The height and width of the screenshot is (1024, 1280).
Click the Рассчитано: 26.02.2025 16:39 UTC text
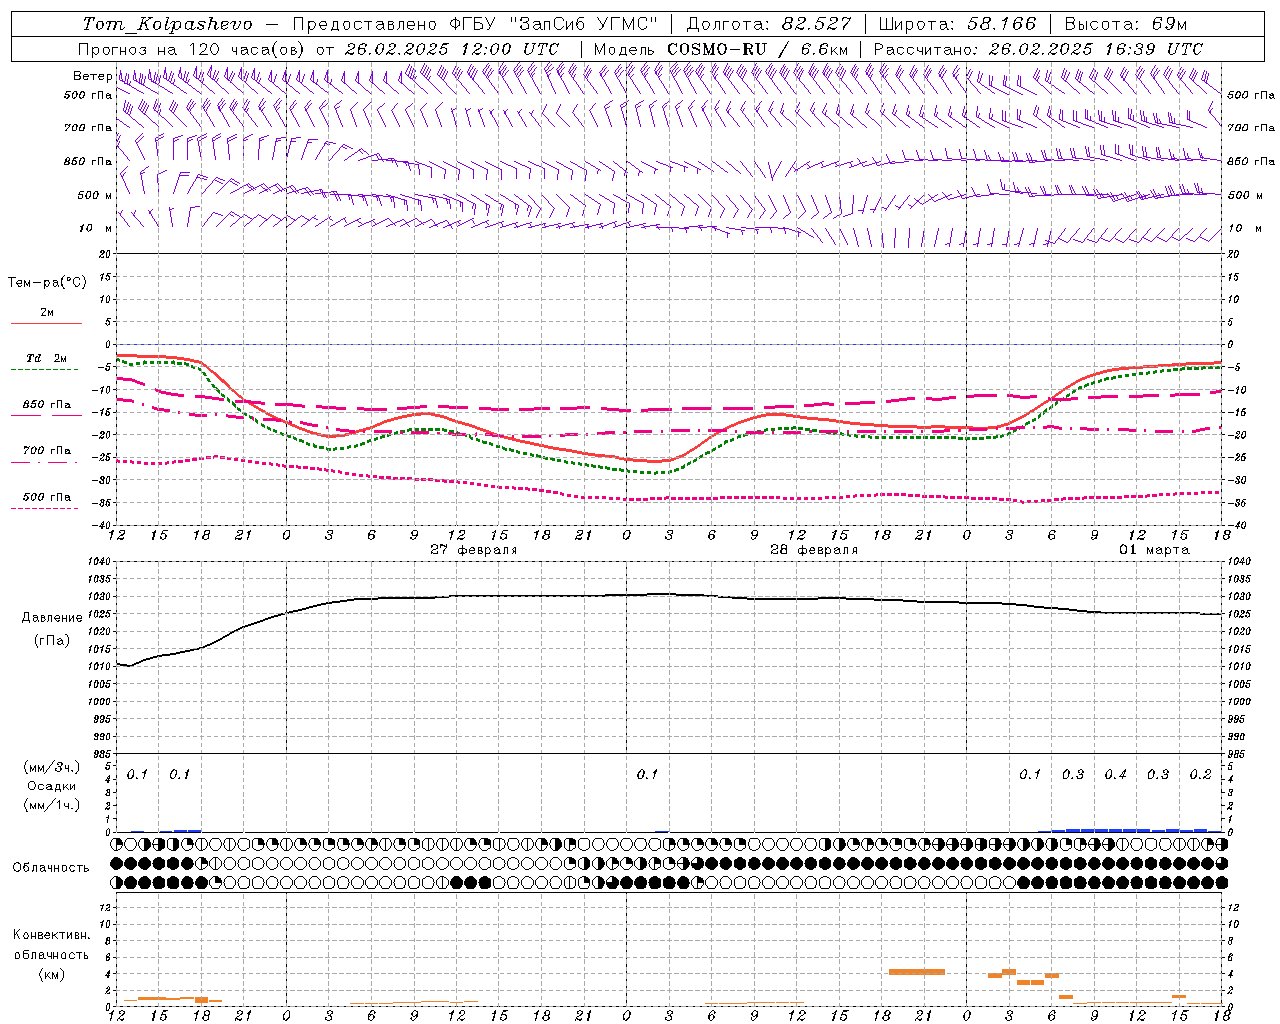pyautogui.click(x=1038, y=49)
